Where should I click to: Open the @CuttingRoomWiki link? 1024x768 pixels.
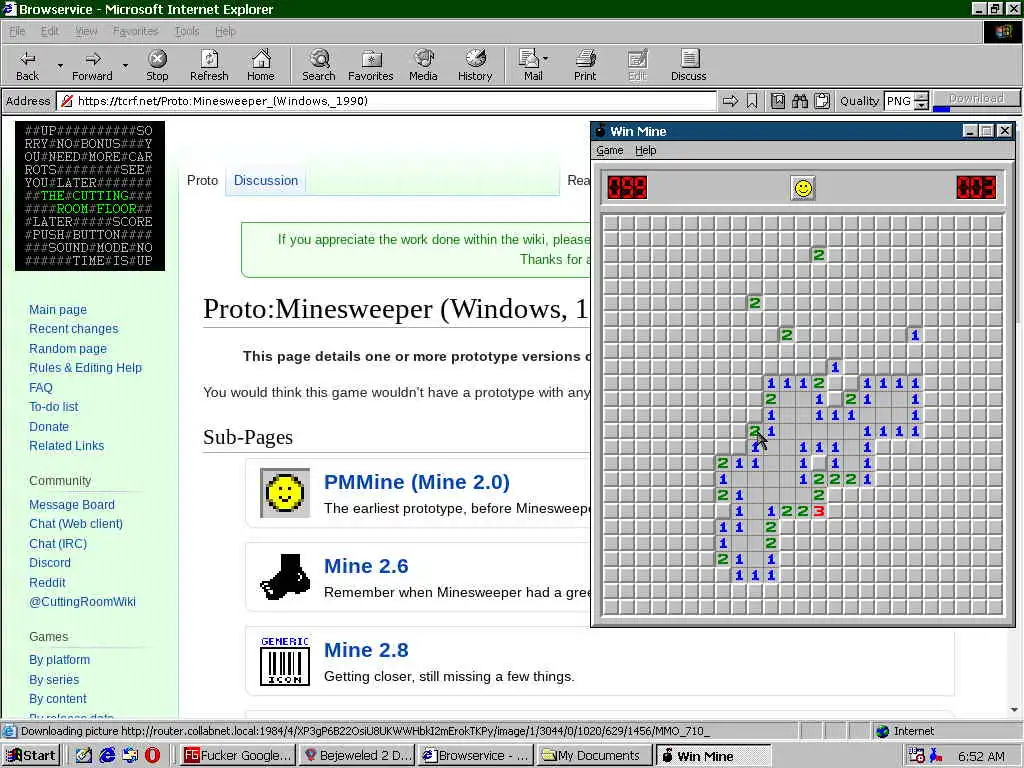point(82,601)
